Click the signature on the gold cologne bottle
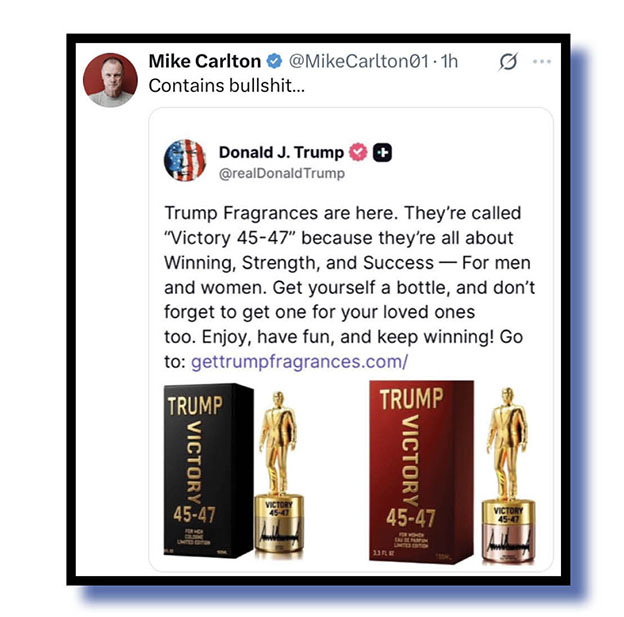Screen dimensions: 624x617 (279, 535)
